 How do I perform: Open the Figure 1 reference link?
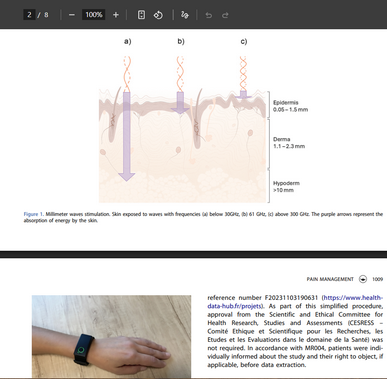click(x=33, y=214)
